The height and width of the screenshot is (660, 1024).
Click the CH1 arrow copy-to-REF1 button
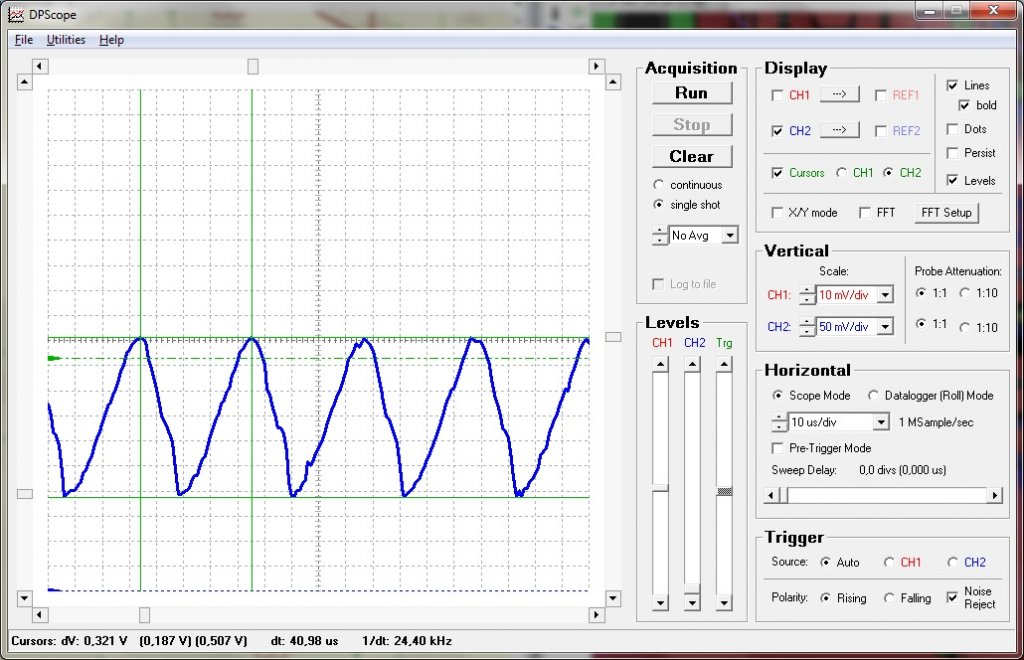(x=840, y=95)
